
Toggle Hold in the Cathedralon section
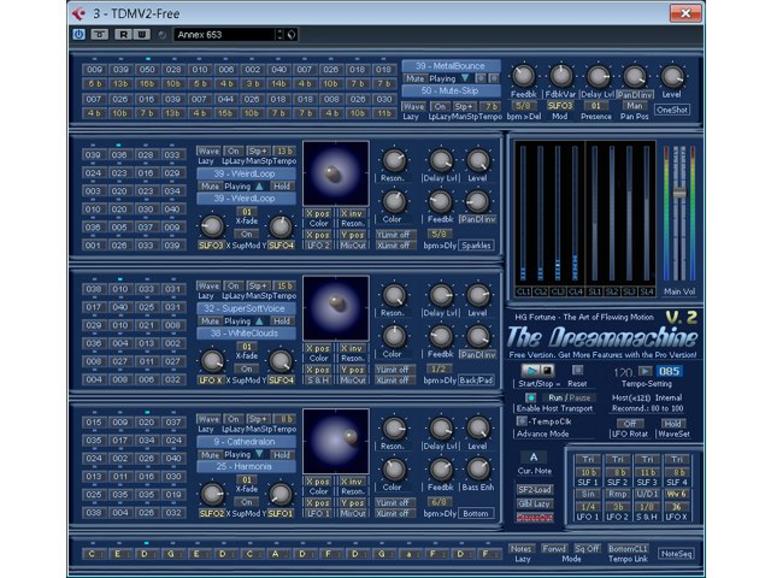282,455
